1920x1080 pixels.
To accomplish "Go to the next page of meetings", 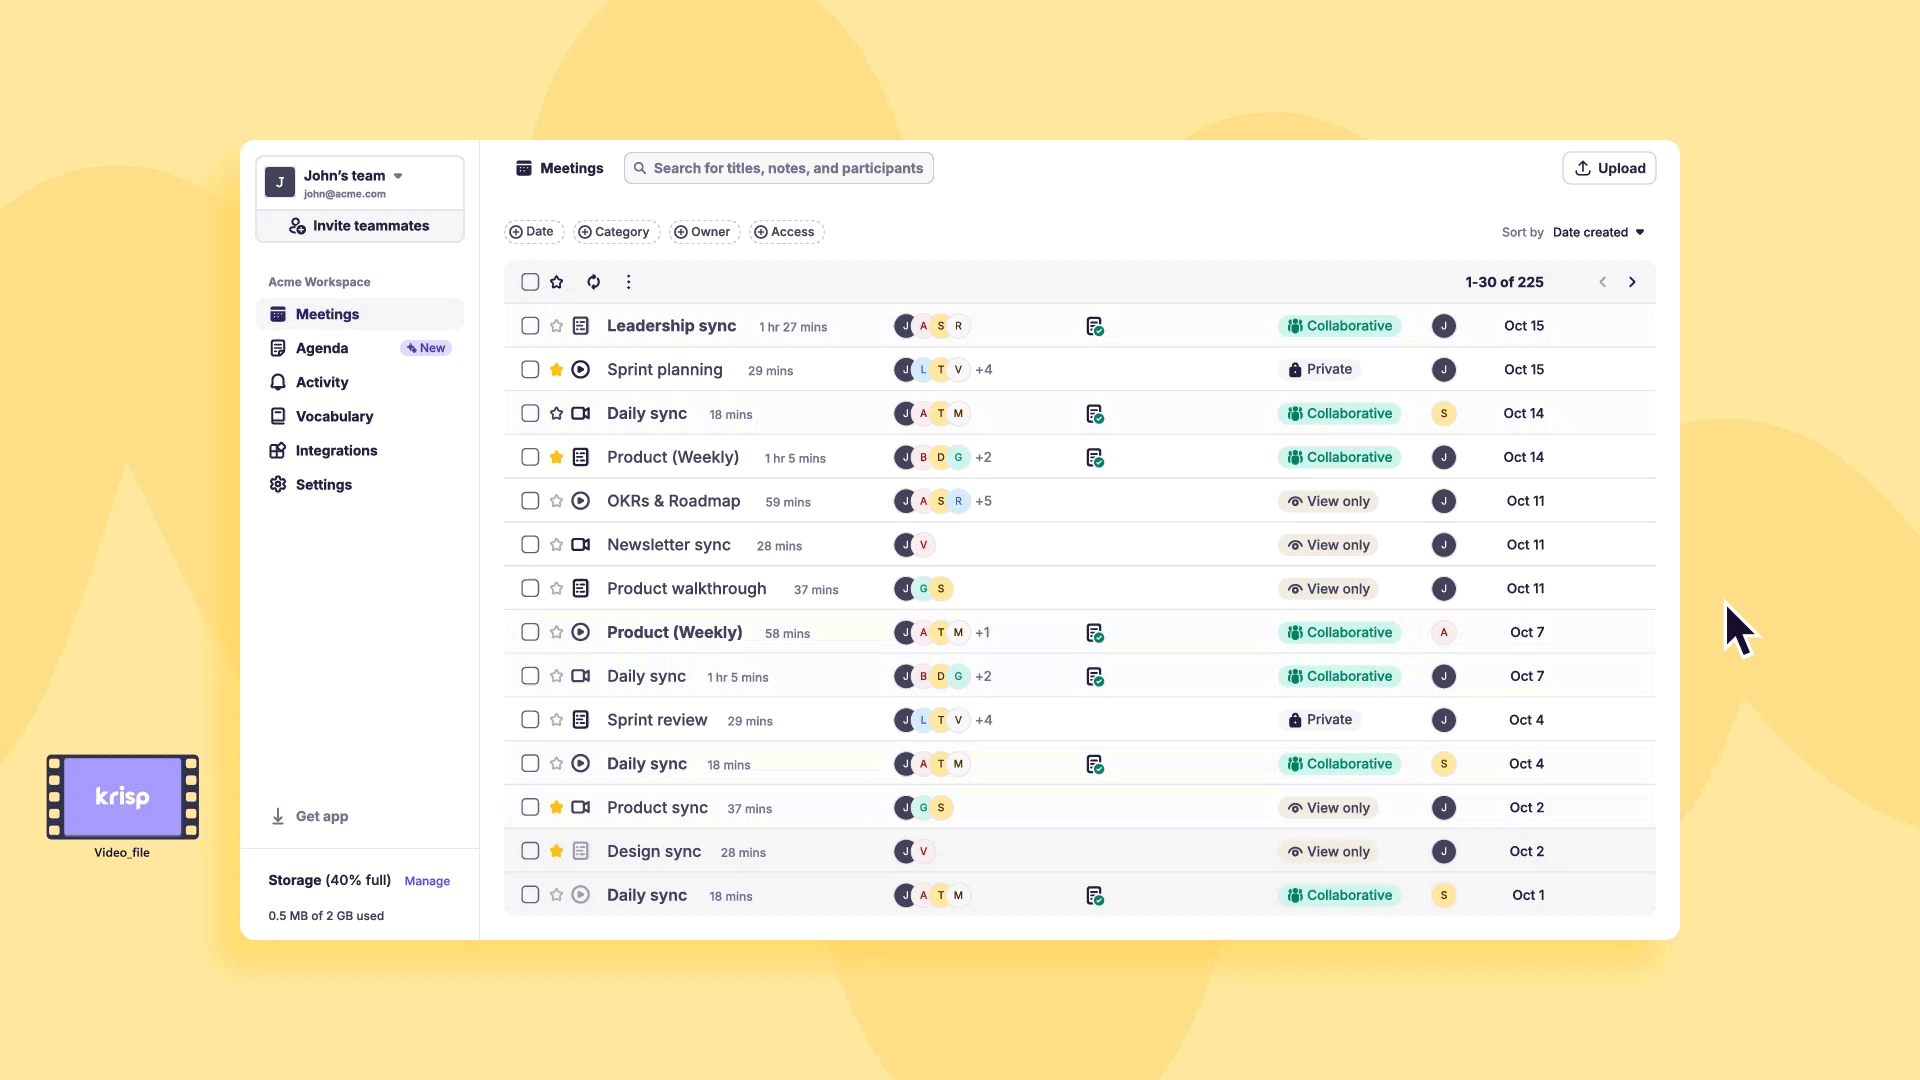I will click(1632, 282).
